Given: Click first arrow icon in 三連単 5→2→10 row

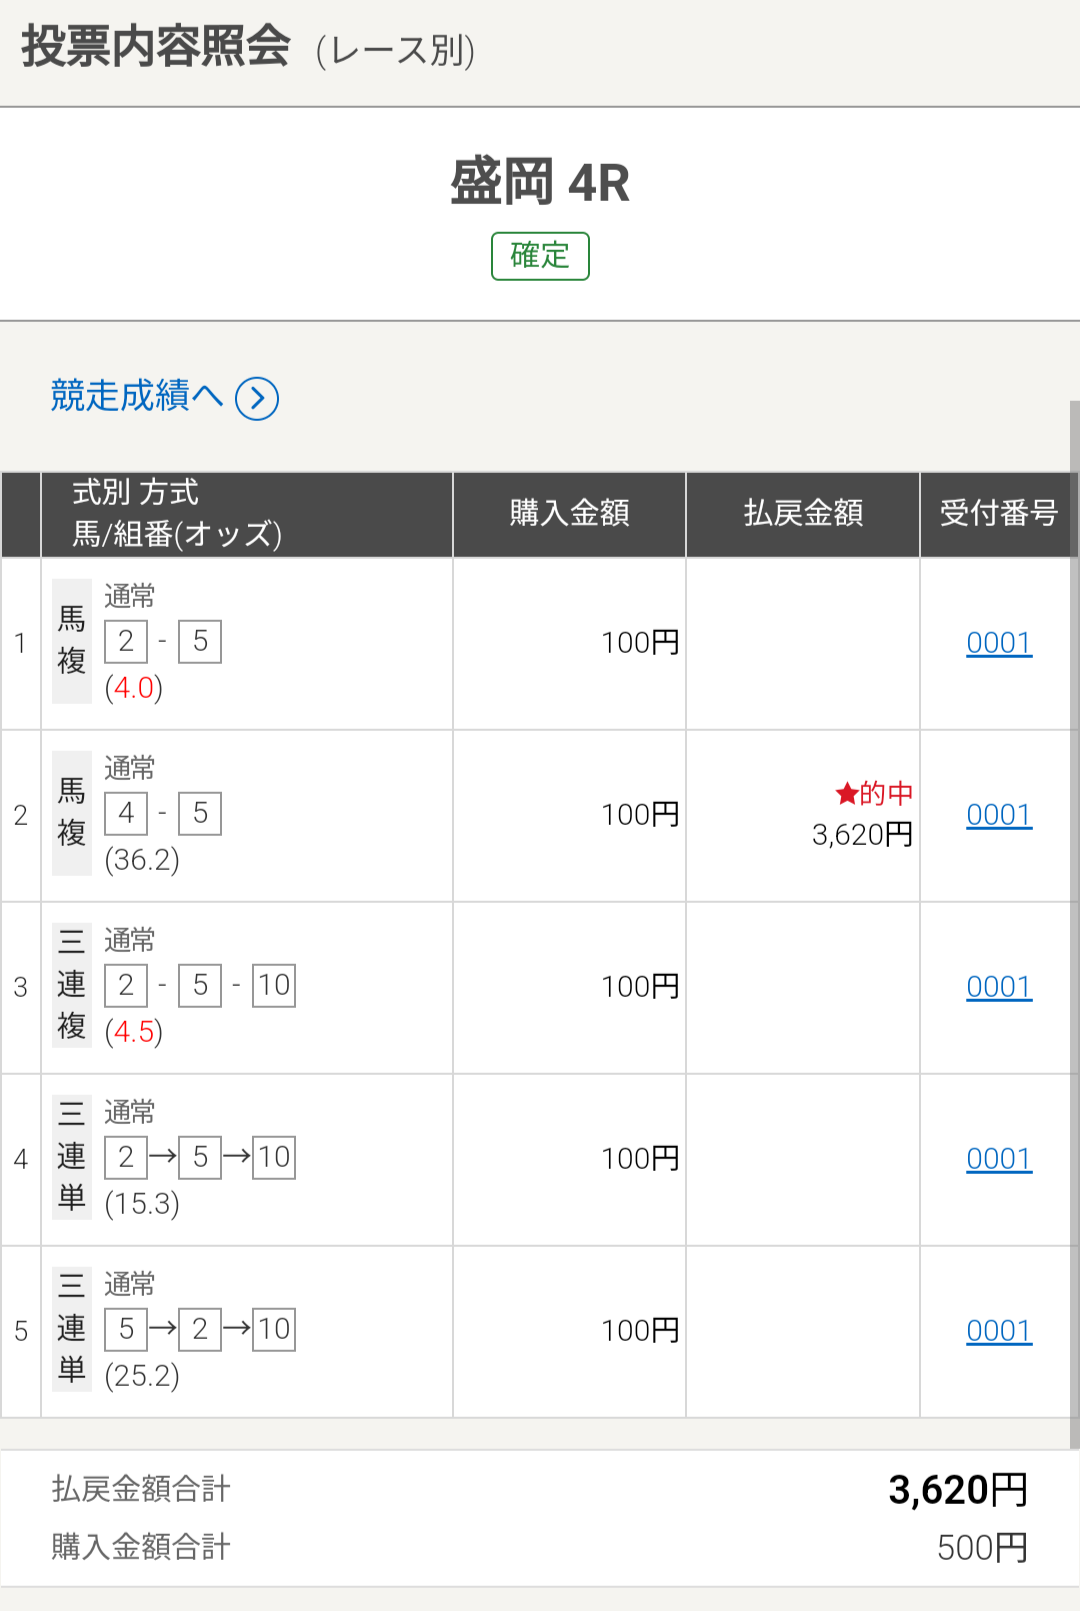Looking at the screenshot, I should (x=163, y=1329).
